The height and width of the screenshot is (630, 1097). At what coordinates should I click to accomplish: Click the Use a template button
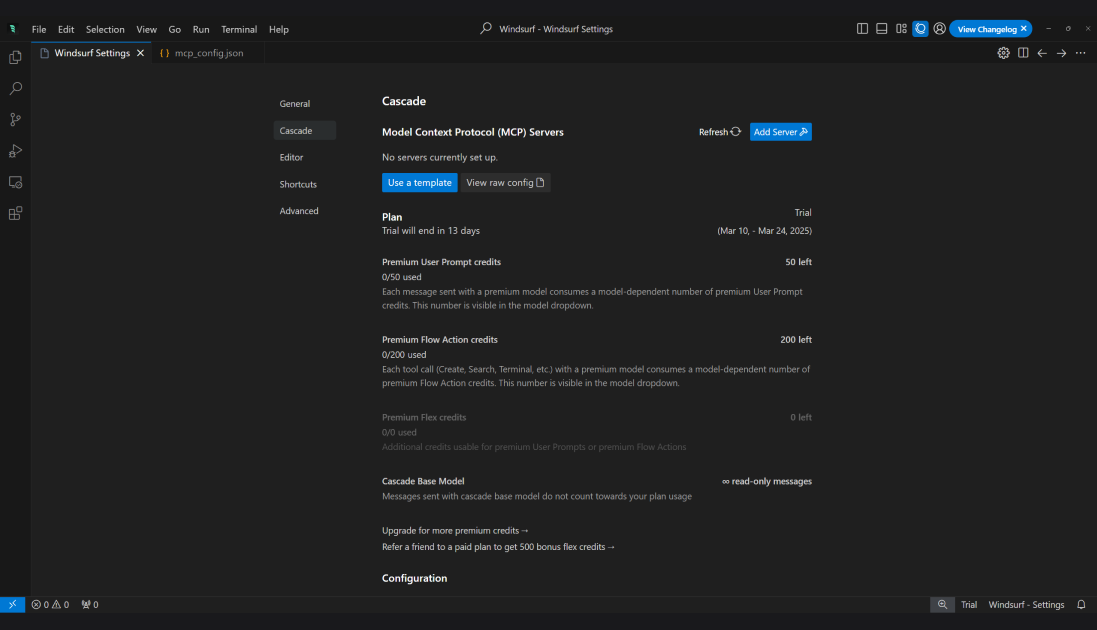tap(420, 183)
